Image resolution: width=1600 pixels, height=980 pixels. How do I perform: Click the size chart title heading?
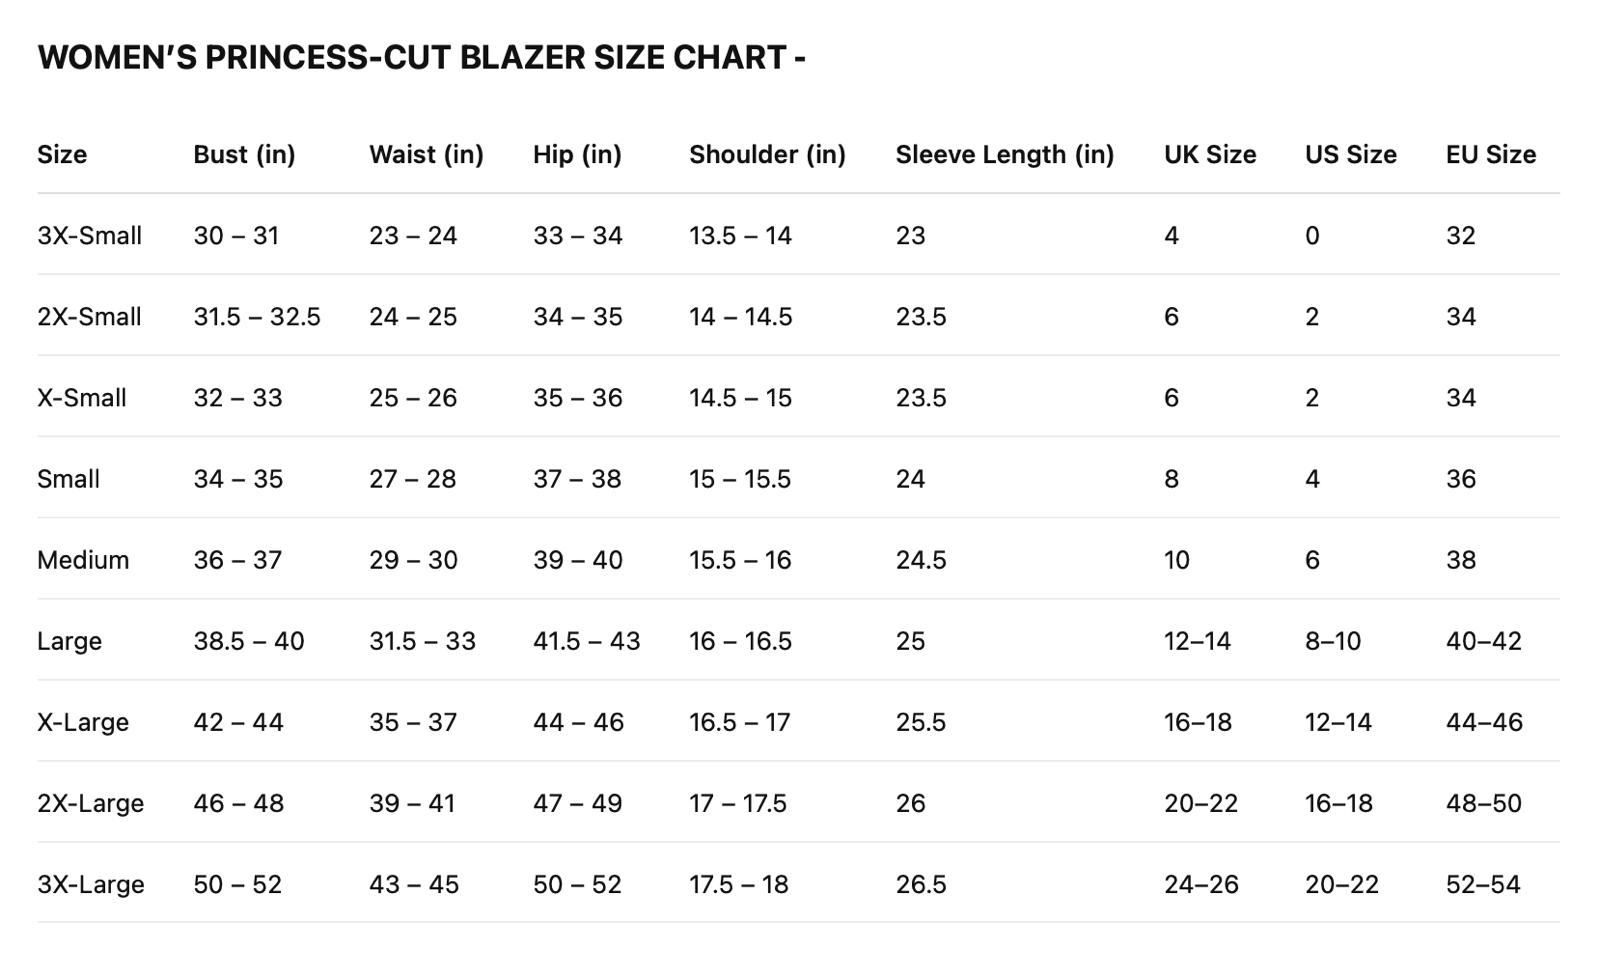point(421,58)
